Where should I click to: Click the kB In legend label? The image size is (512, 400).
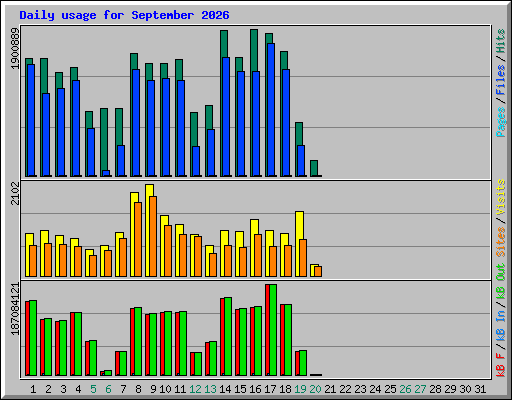click(x=501, y=327)
